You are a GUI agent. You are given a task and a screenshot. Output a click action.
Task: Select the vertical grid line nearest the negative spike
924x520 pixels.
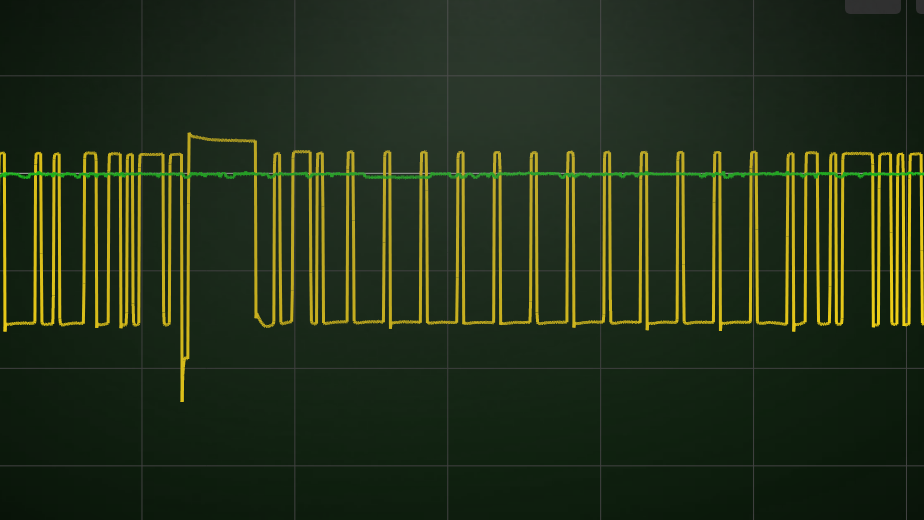point(142,260)
